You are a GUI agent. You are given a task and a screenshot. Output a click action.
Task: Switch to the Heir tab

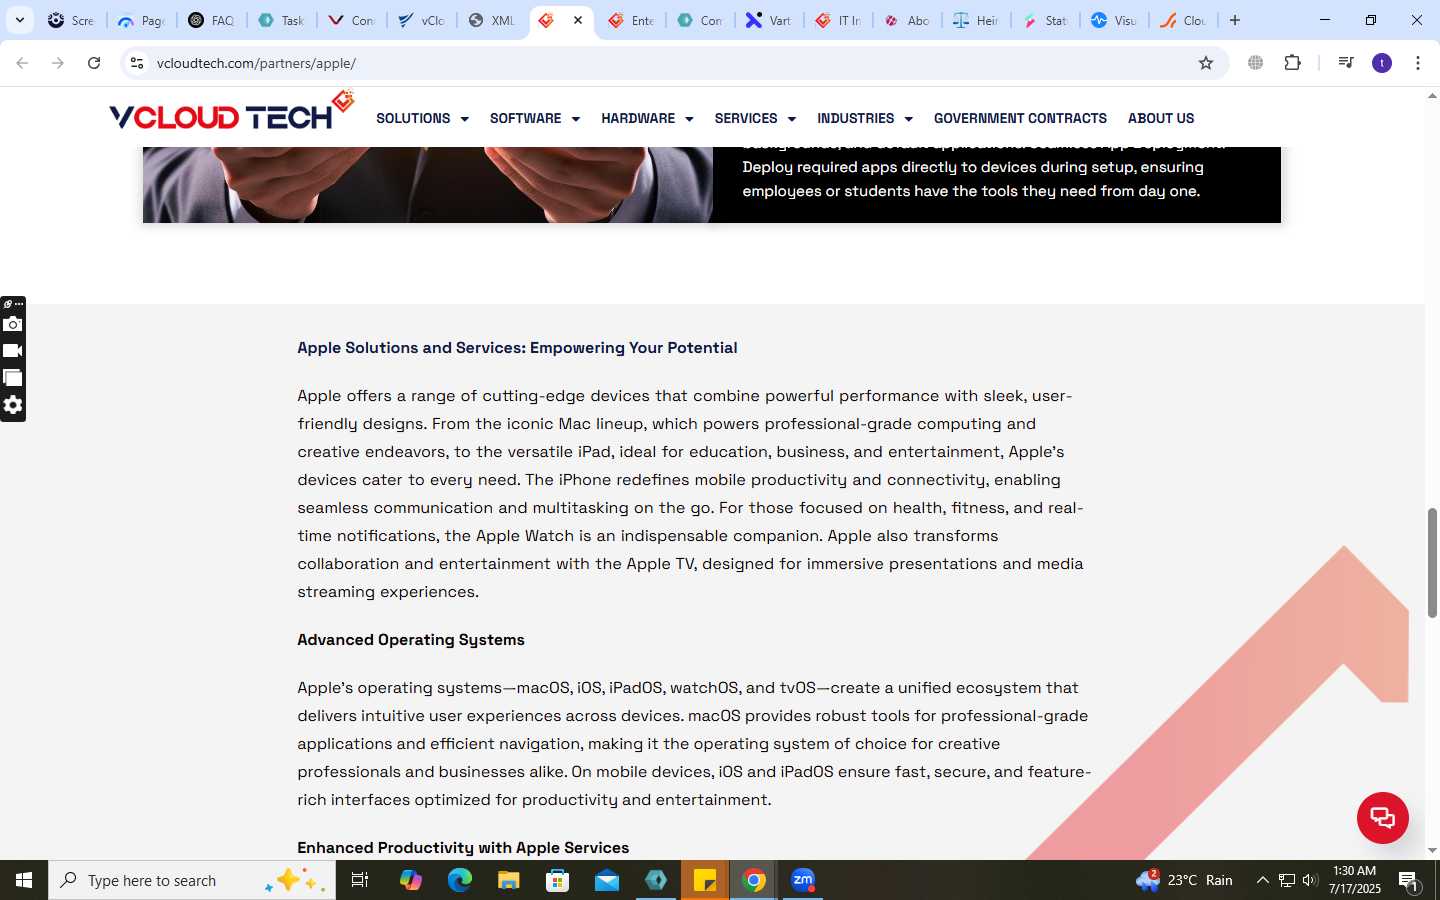coord(976,20)
